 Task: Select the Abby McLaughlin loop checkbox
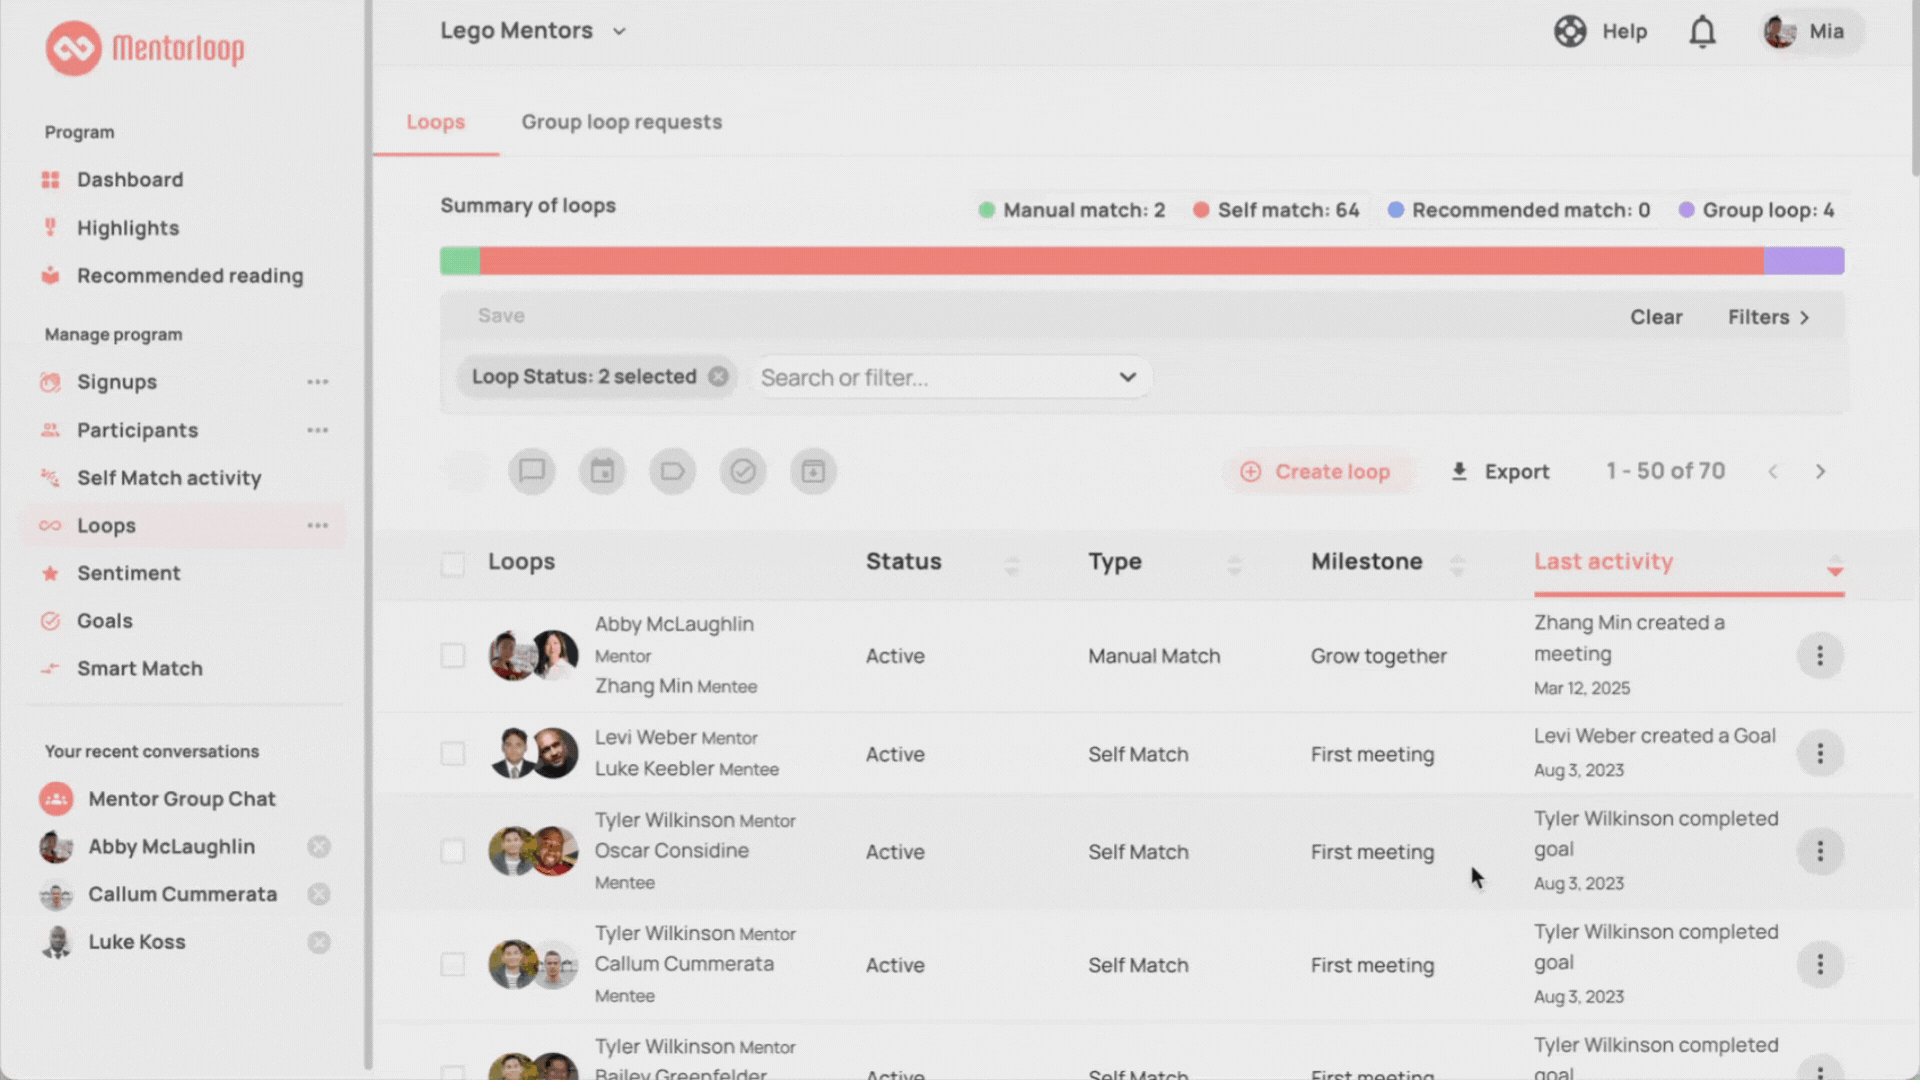[x=453, y=656]
